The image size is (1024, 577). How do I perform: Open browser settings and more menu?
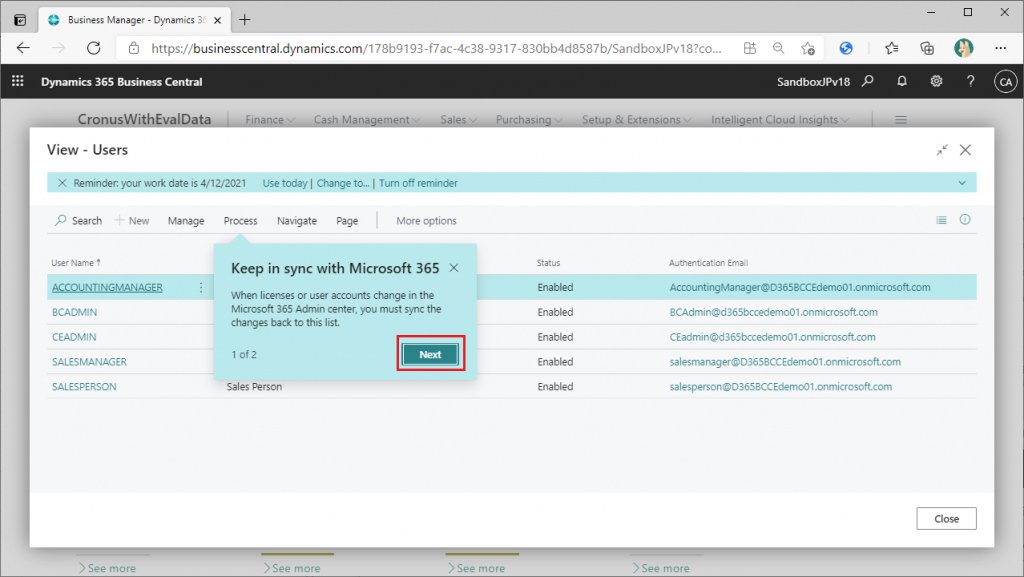point(1000,48)
